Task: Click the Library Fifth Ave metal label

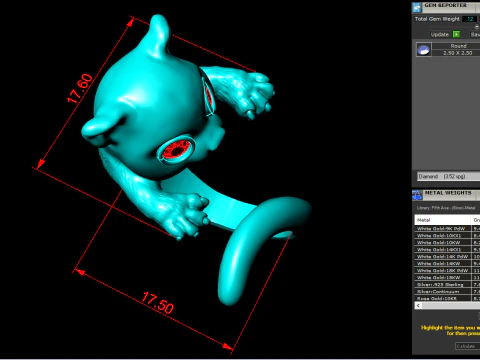Action: tap(446, 208)
